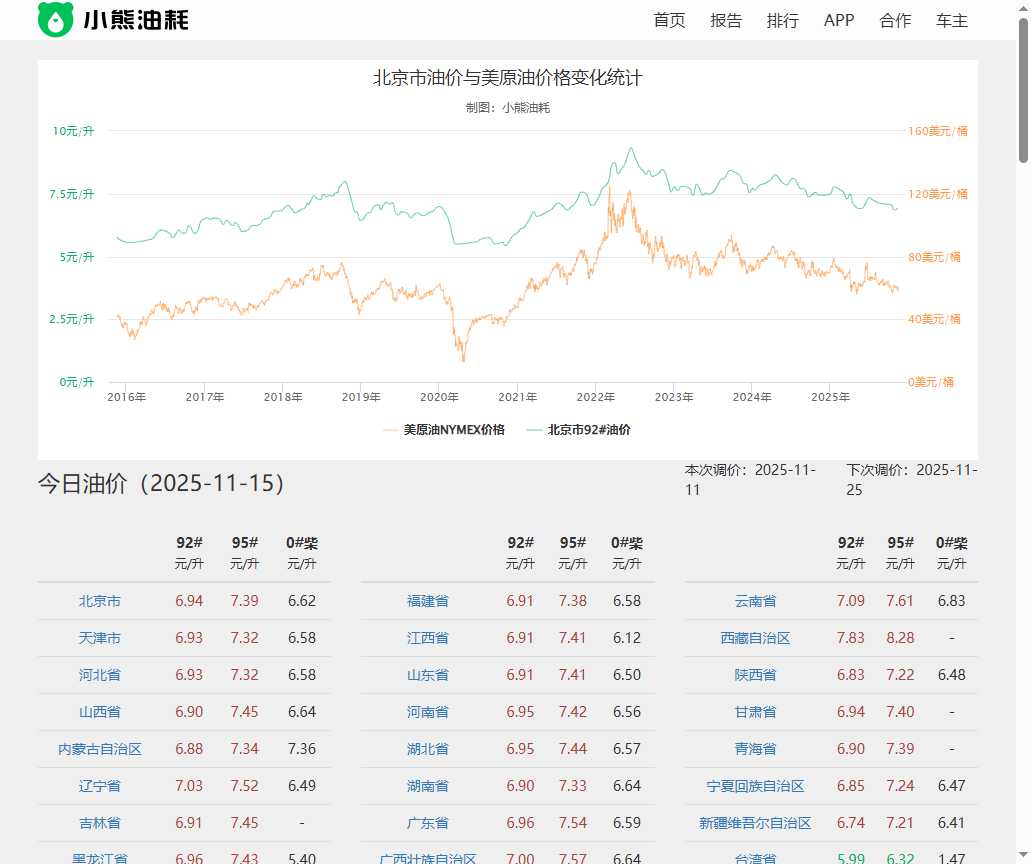Click the 2022 peak on the price chart
This screenshot has height=864, width=1031.
click(x=631, y=150)
